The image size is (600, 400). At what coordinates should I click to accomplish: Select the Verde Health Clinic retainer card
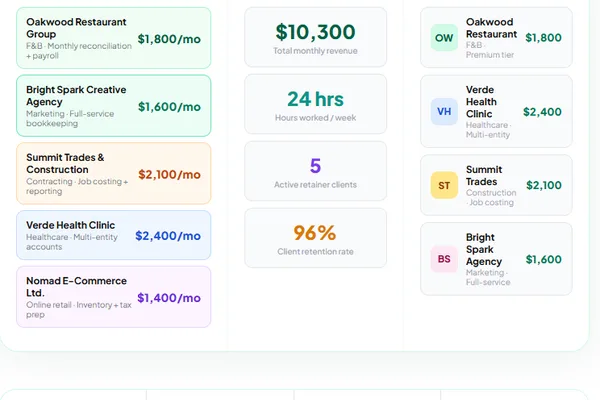[114, 235]
